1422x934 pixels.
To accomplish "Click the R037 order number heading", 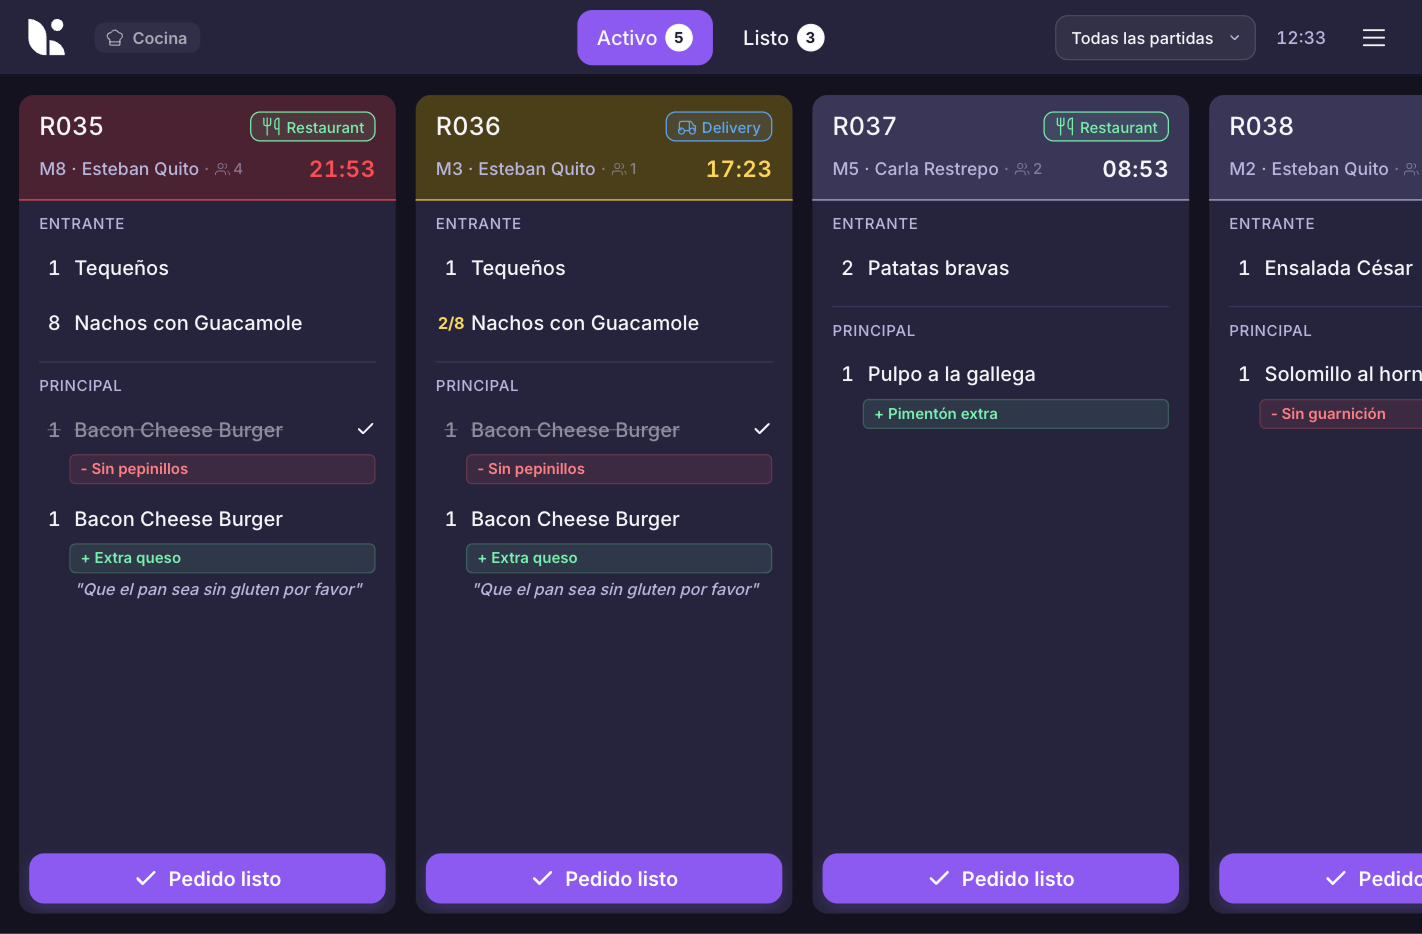I will pyautogui.click(x=865, y=127).
